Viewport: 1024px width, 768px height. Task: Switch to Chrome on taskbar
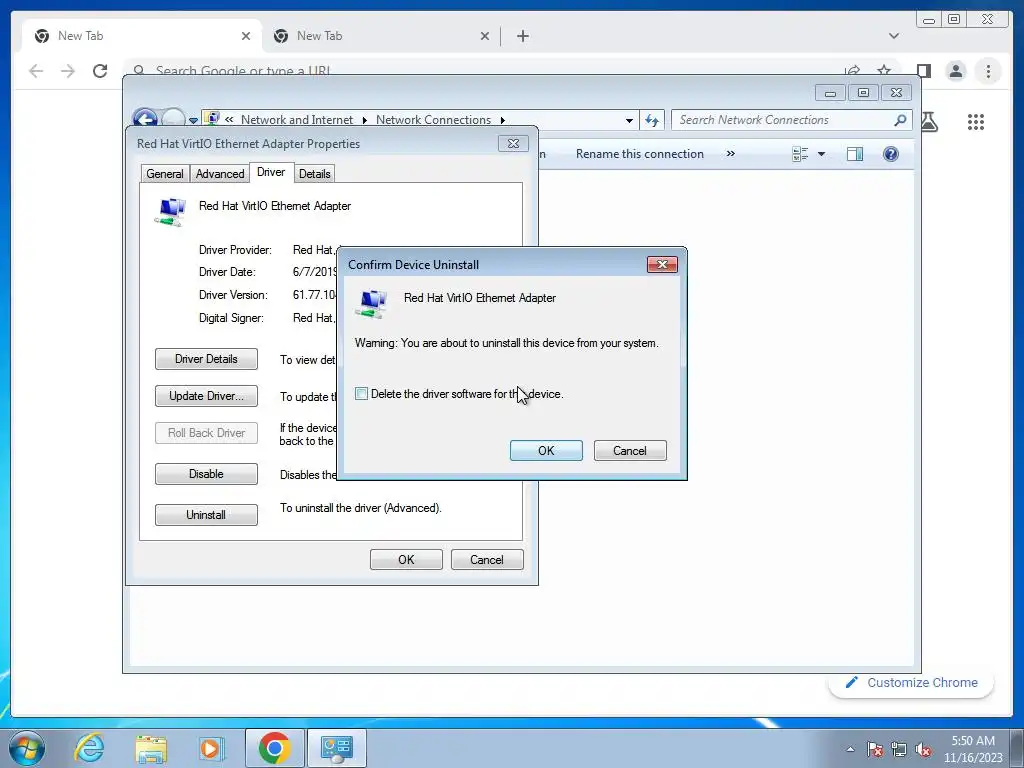click(x=274, y=748)
